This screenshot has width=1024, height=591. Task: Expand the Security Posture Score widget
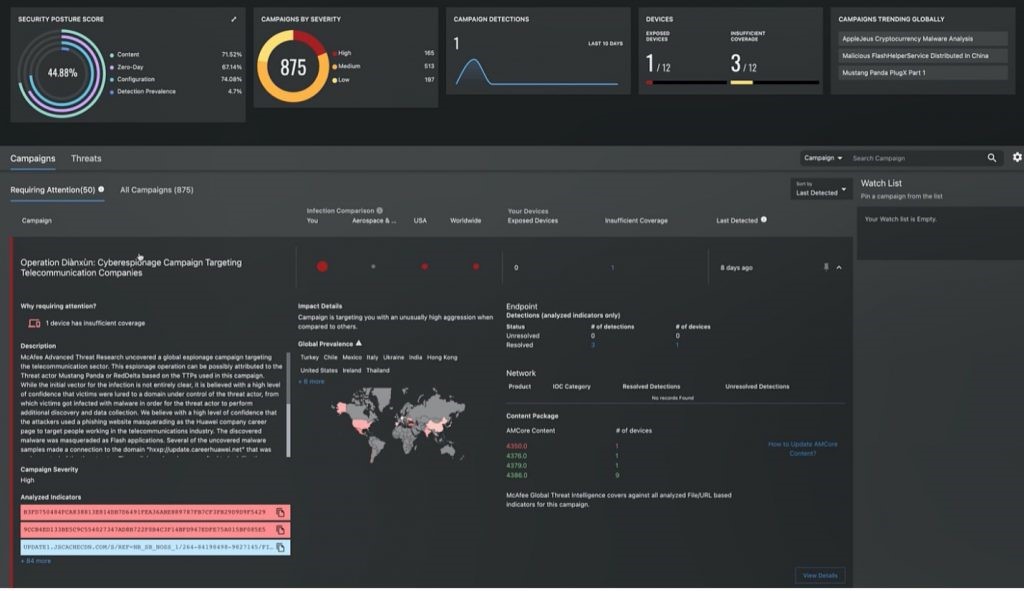click(234, 19)
